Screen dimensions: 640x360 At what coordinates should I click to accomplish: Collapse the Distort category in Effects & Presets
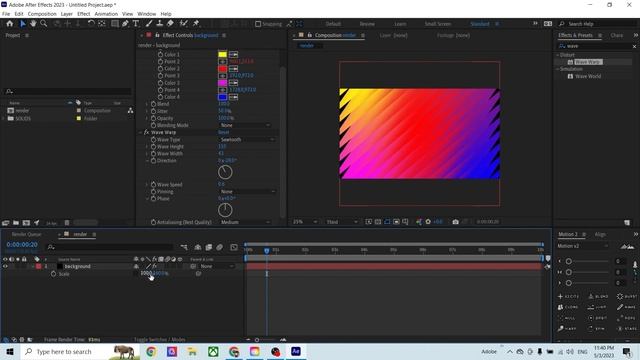tap(558, 55)
